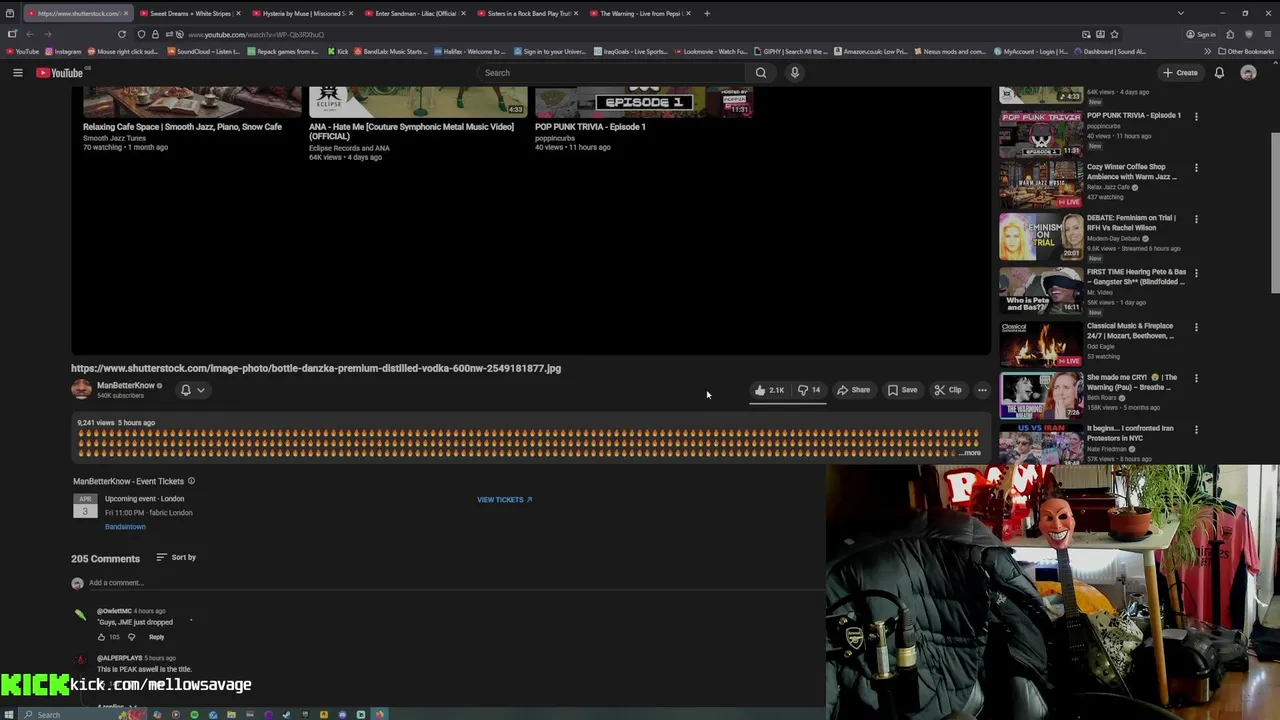The image size is (1280, 720).
Task: Open the browser tab list dropdown arrow
Action: tap(1180, 13)
